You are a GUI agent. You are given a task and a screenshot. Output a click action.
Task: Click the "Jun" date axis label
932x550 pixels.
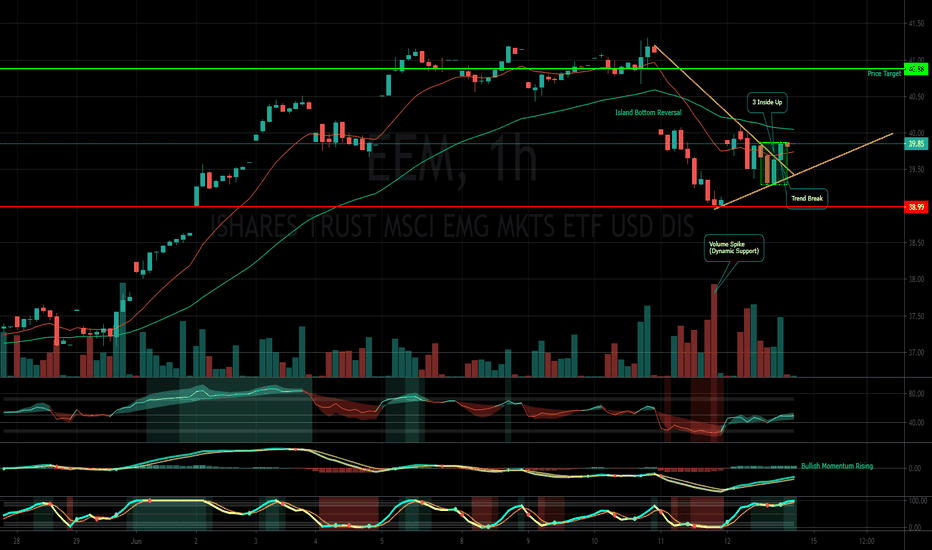pyautogui.click(x=136, y=541)
